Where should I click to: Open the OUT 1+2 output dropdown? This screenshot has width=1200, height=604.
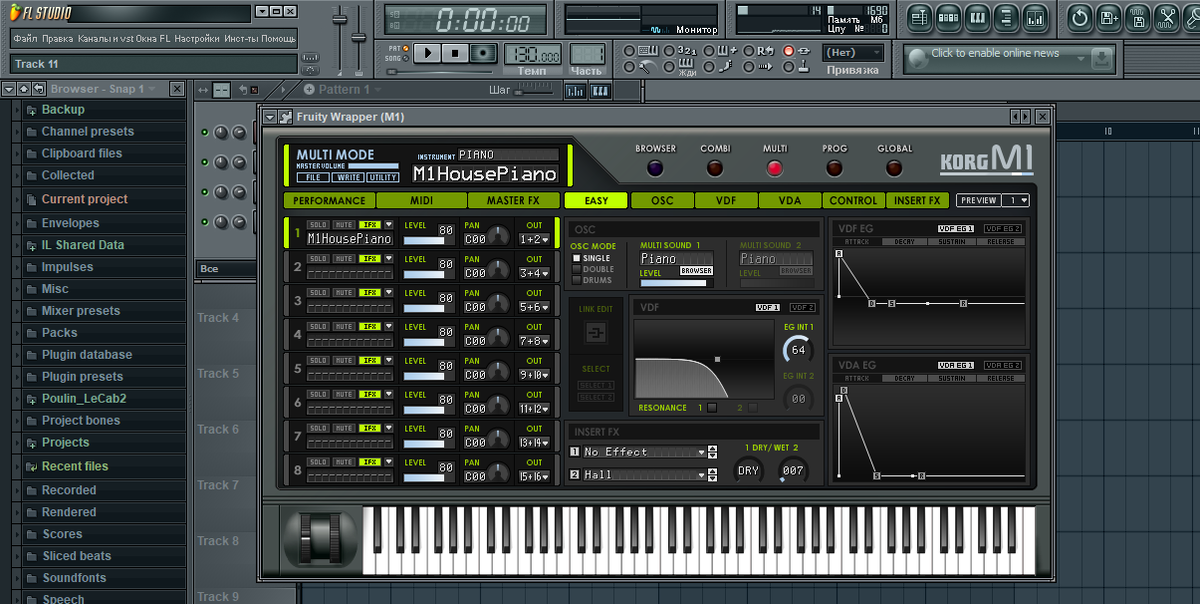coord(534,238)
